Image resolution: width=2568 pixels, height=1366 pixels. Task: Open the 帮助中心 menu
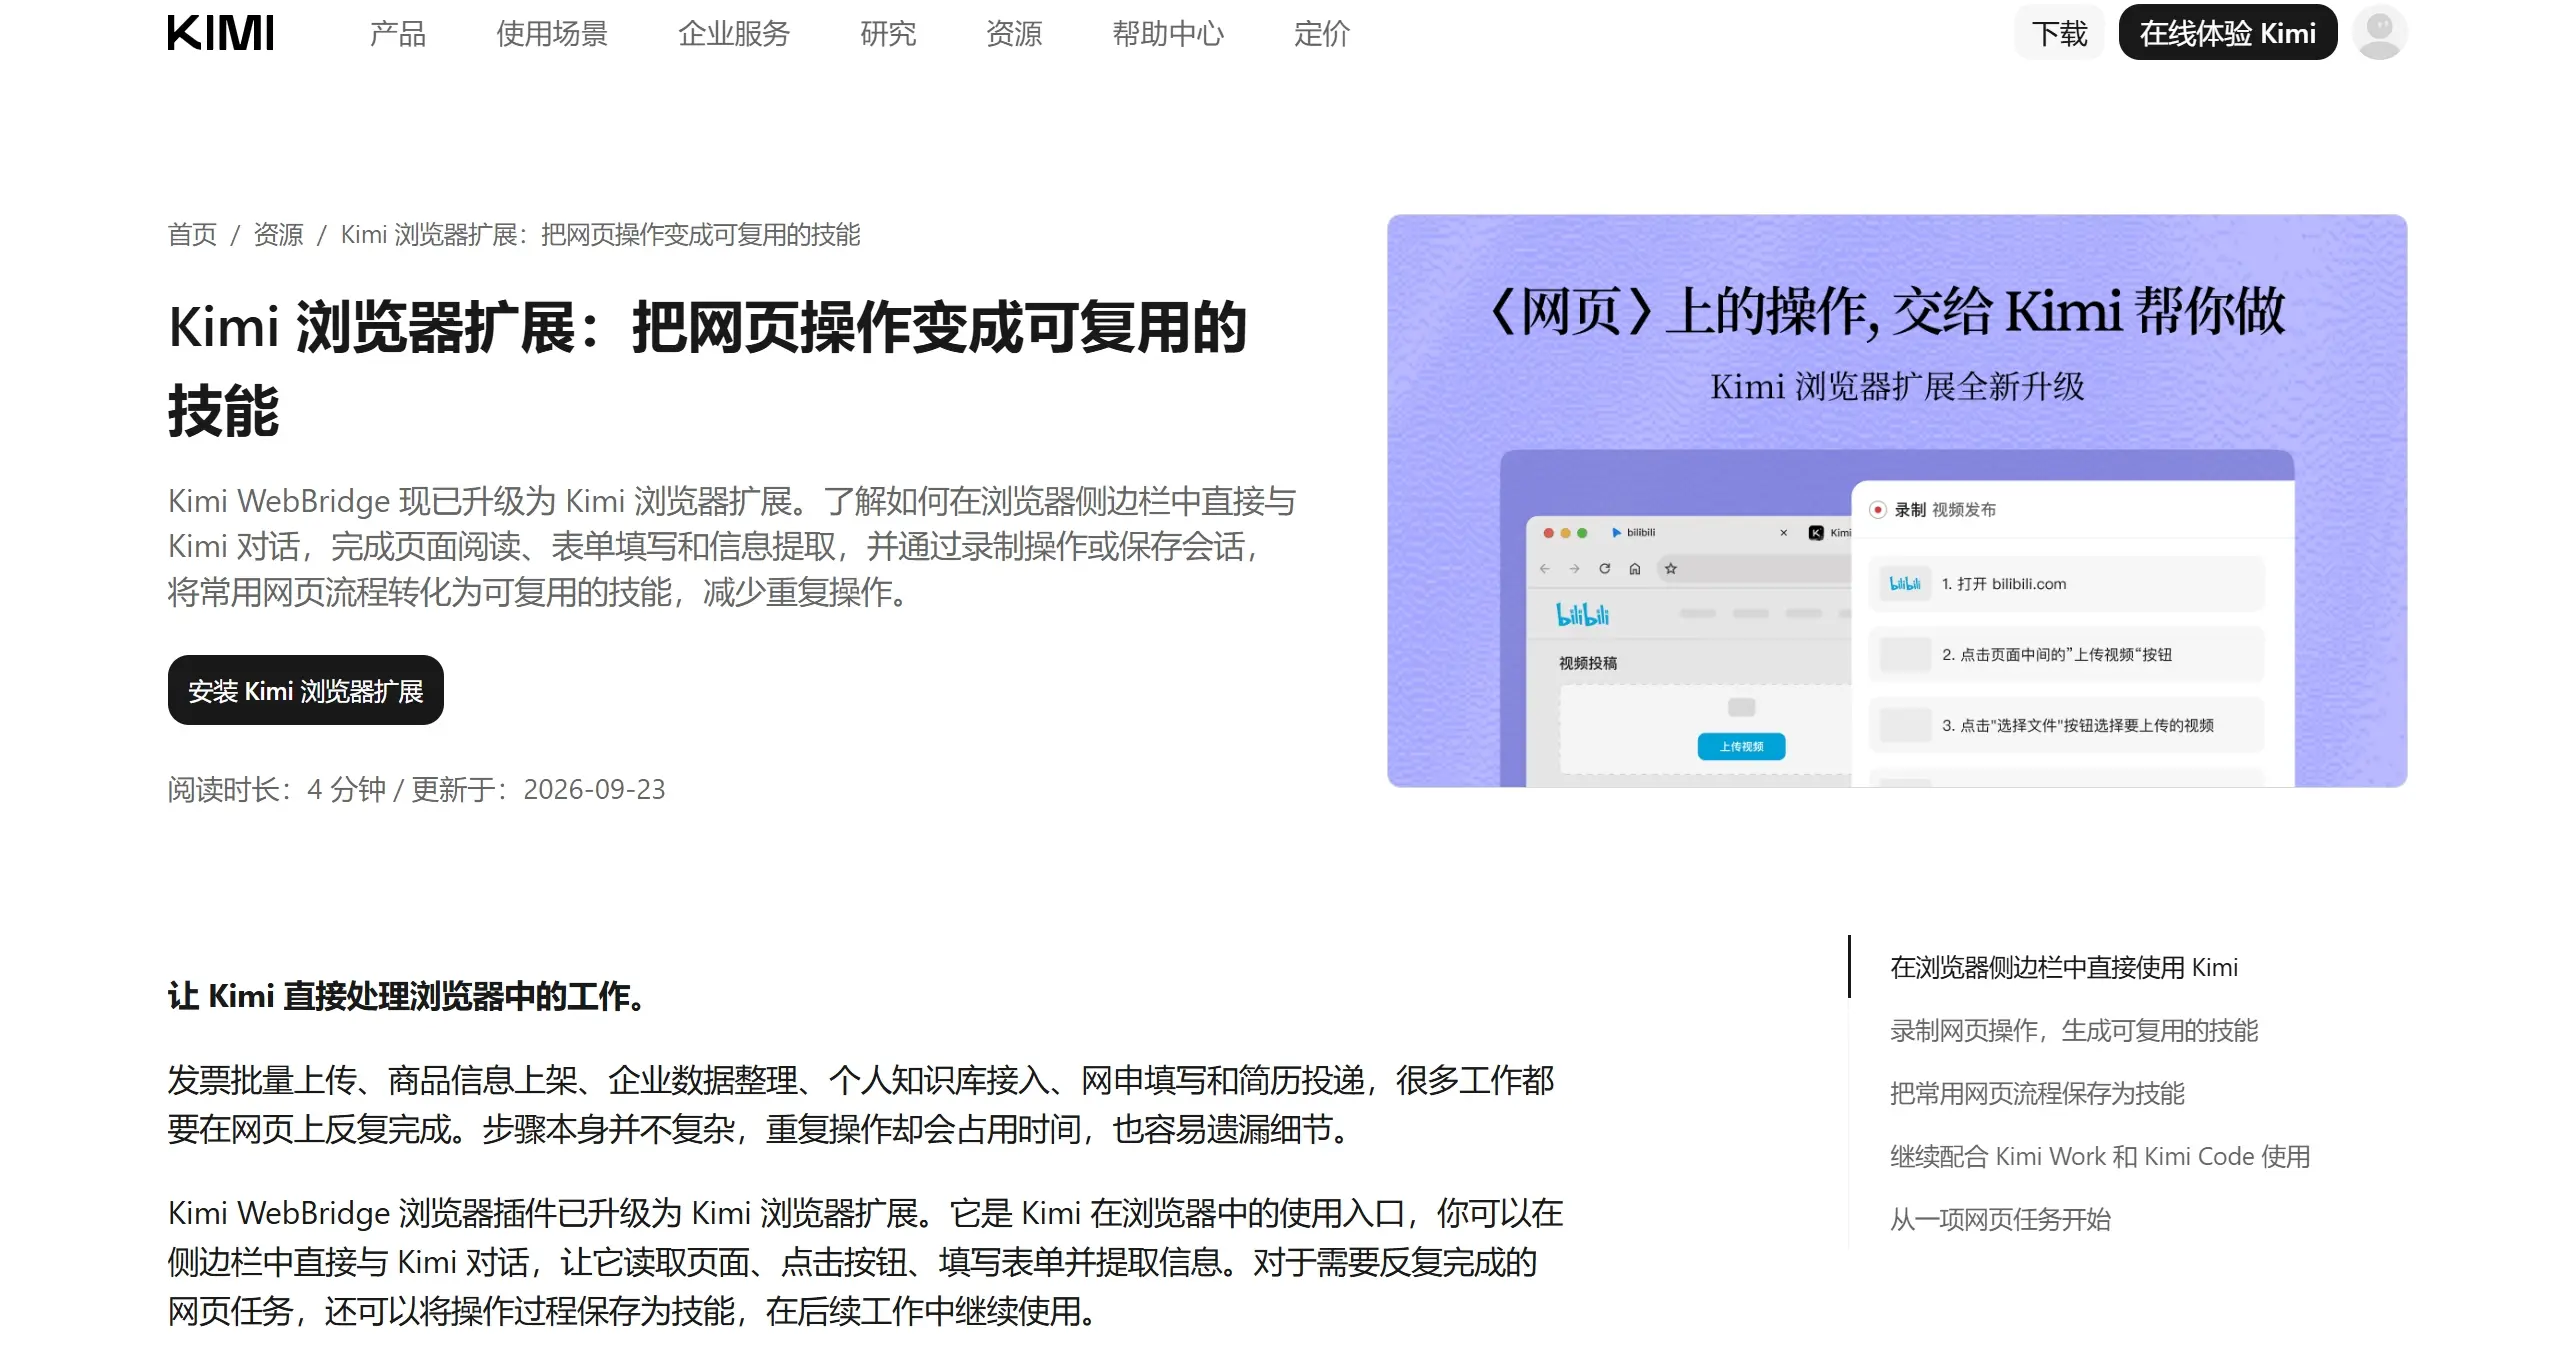(x=1168, y=34)
